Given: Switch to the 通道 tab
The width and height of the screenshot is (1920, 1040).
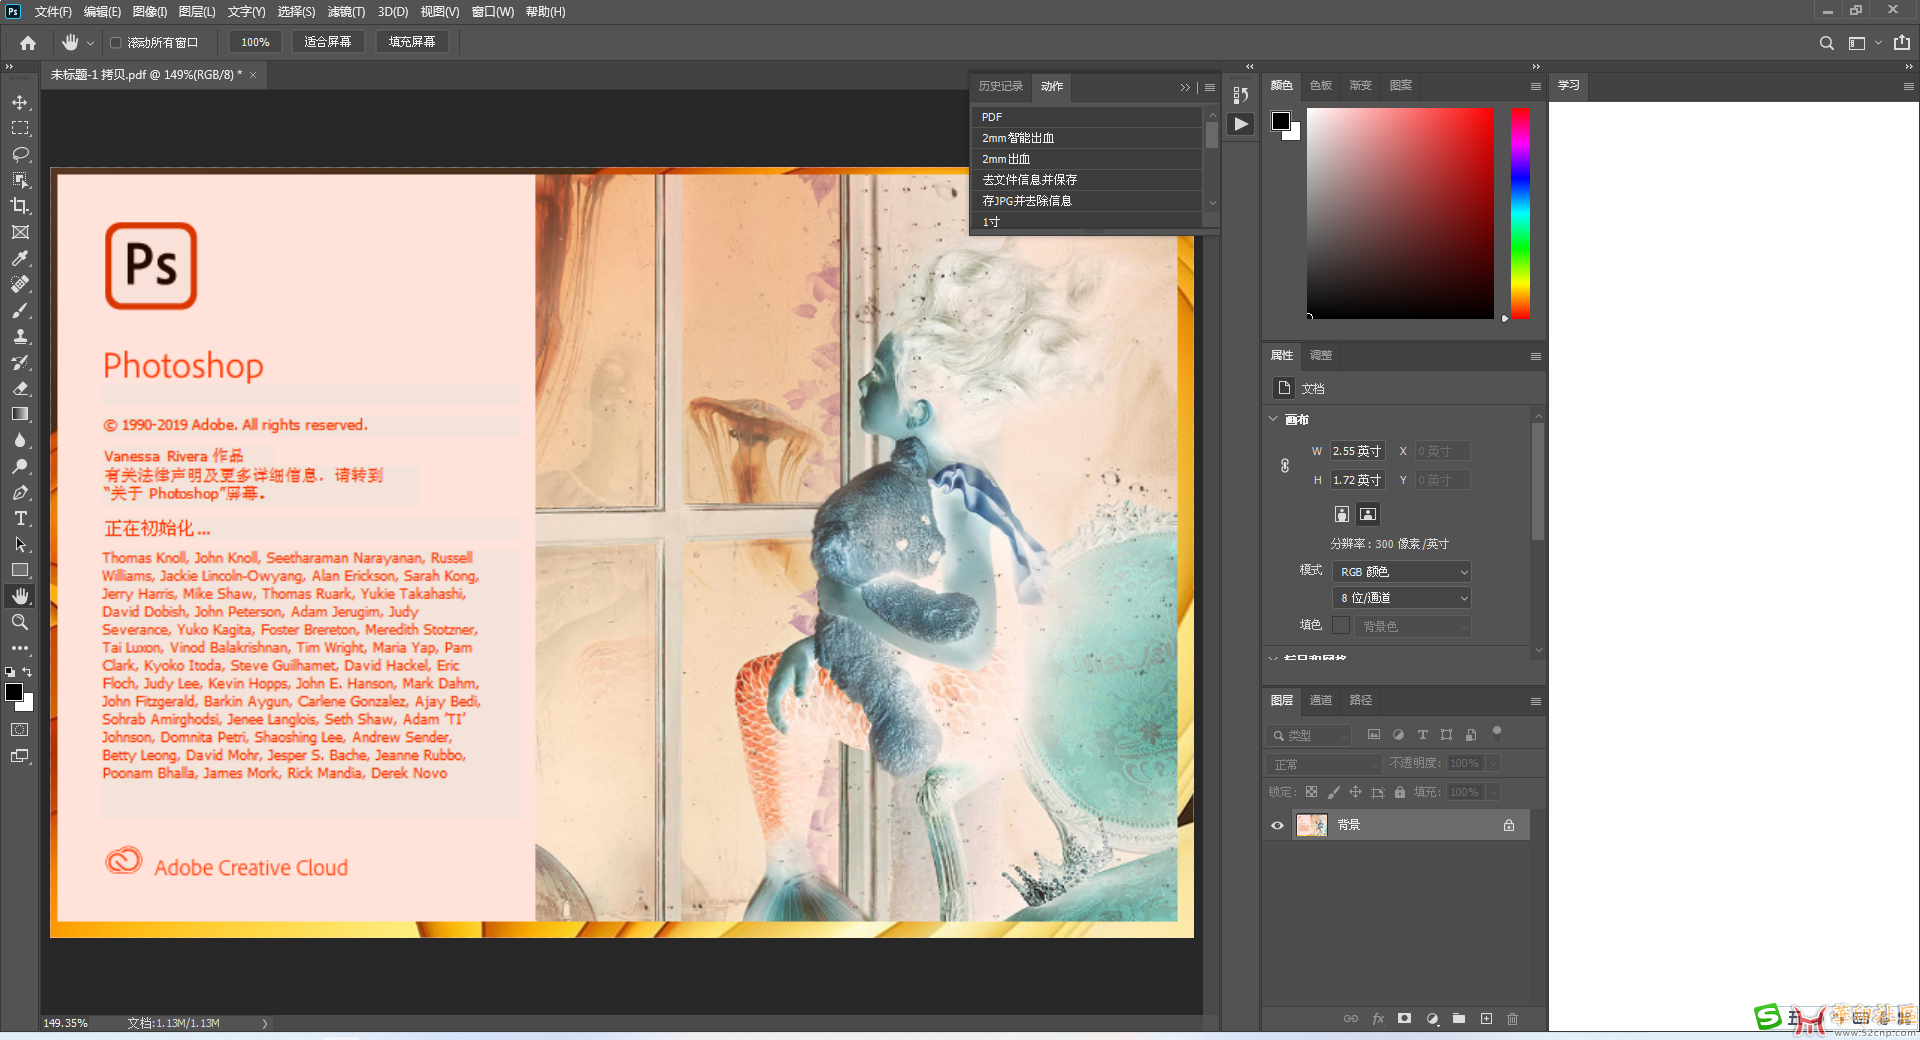Looking at the screenshot, I should point(1320,700).
